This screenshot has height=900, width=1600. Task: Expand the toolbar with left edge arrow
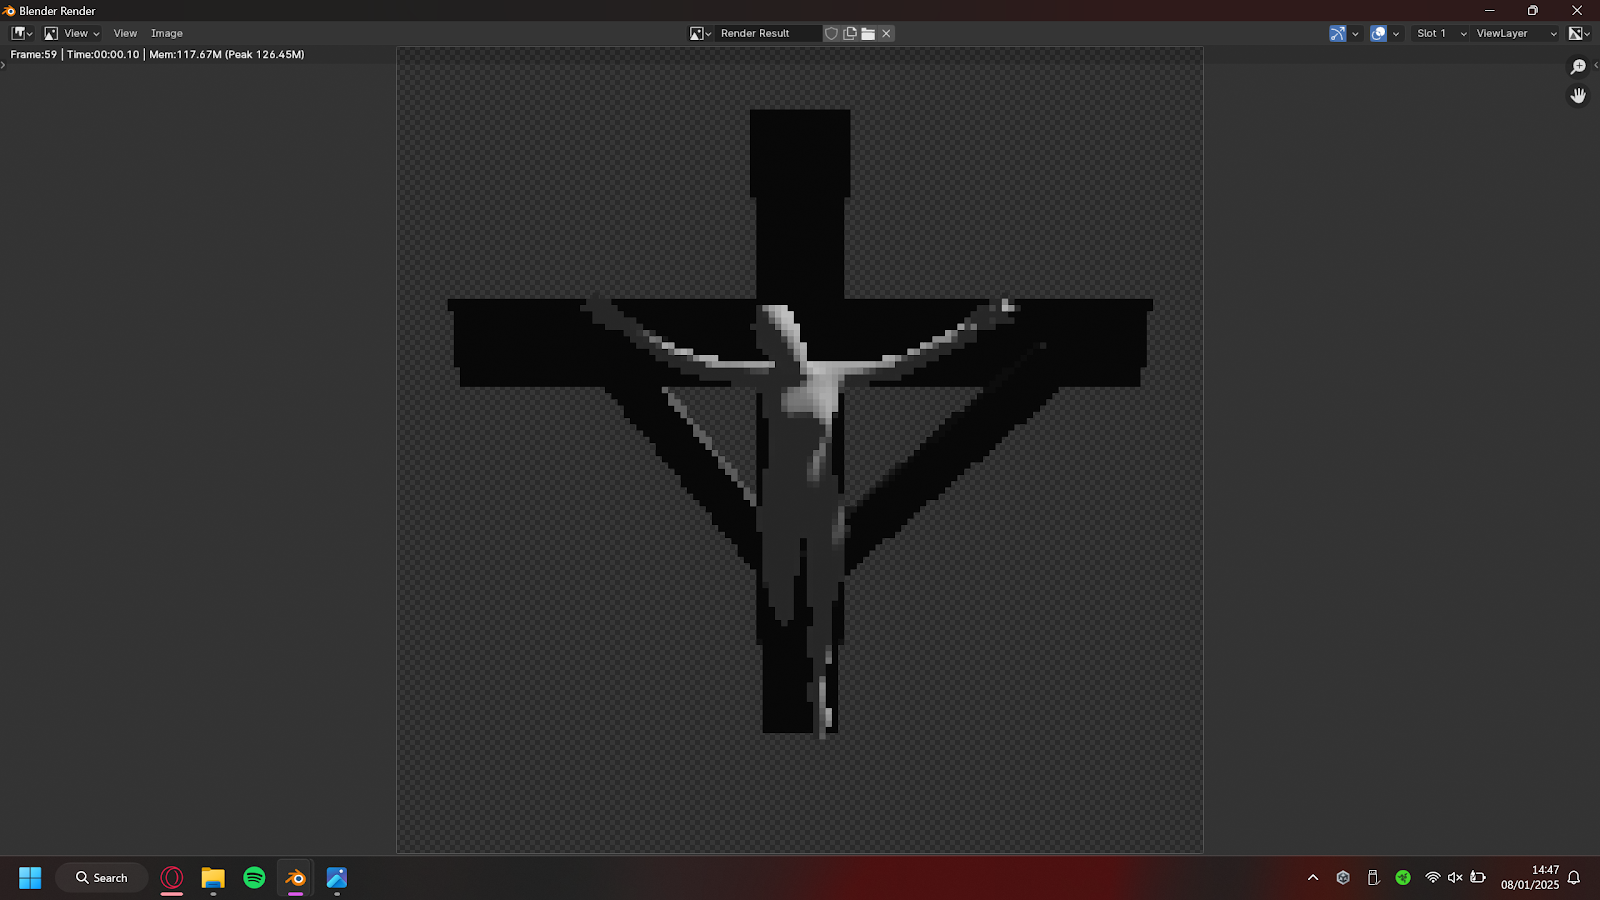click(3, 65)
